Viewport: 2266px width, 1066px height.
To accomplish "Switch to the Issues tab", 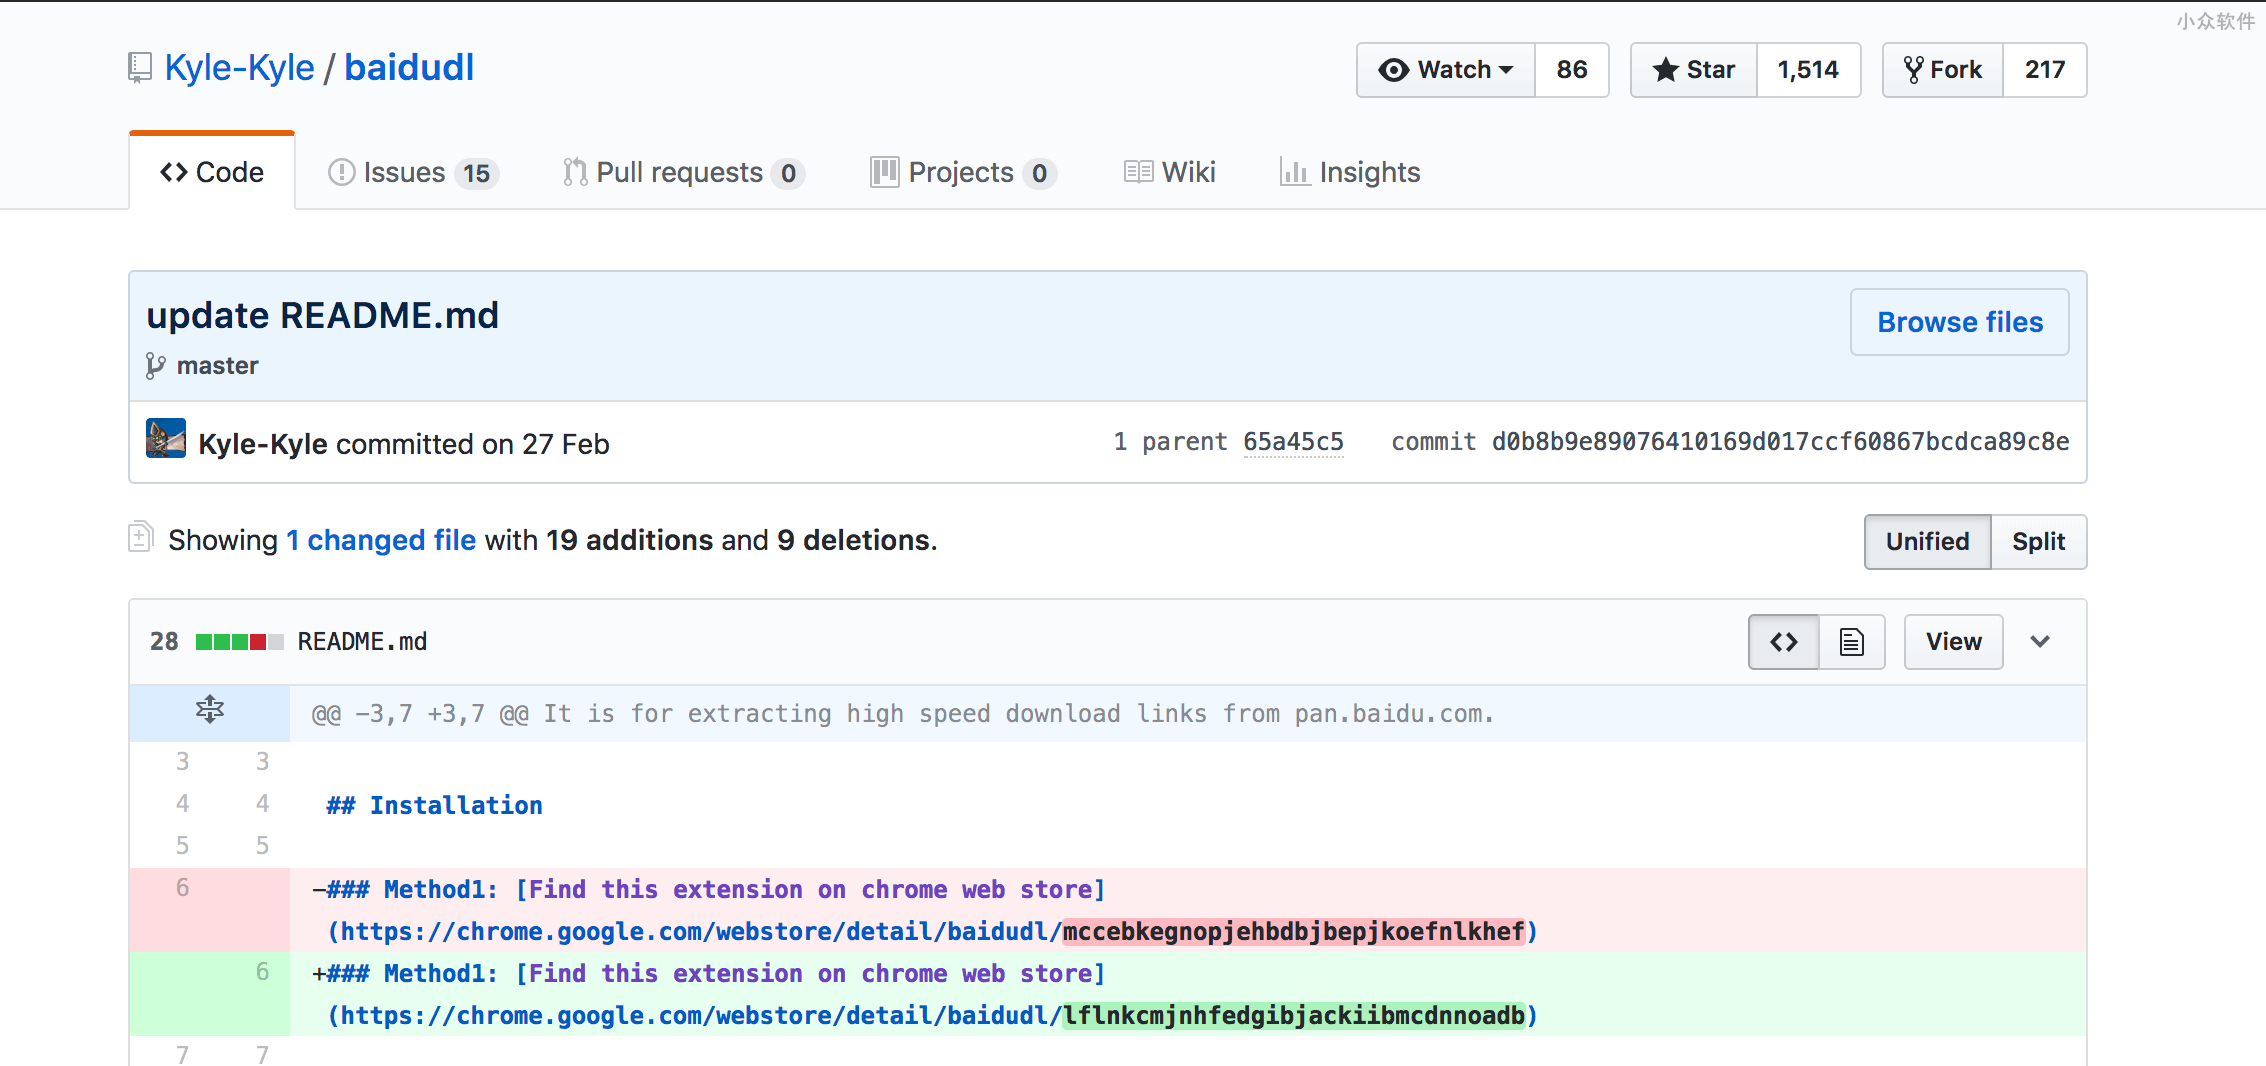I will [413, 172].
